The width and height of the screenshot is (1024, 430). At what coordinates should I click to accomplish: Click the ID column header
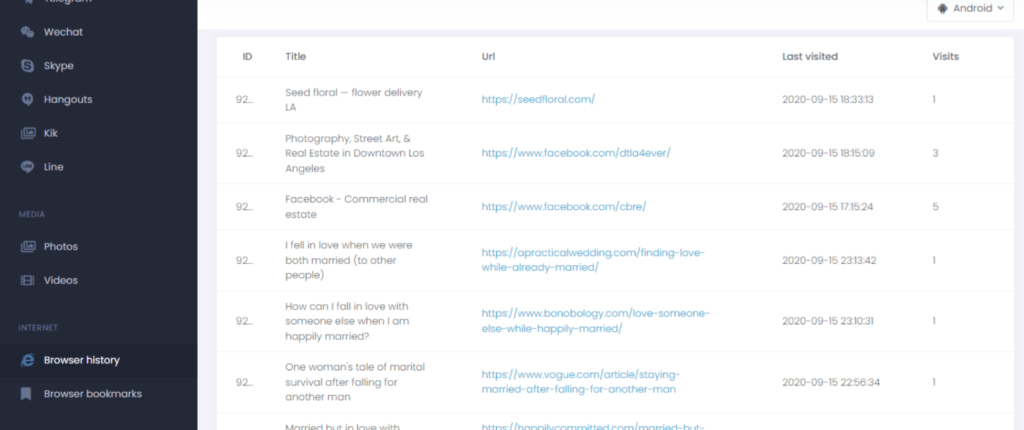(248, 57)
